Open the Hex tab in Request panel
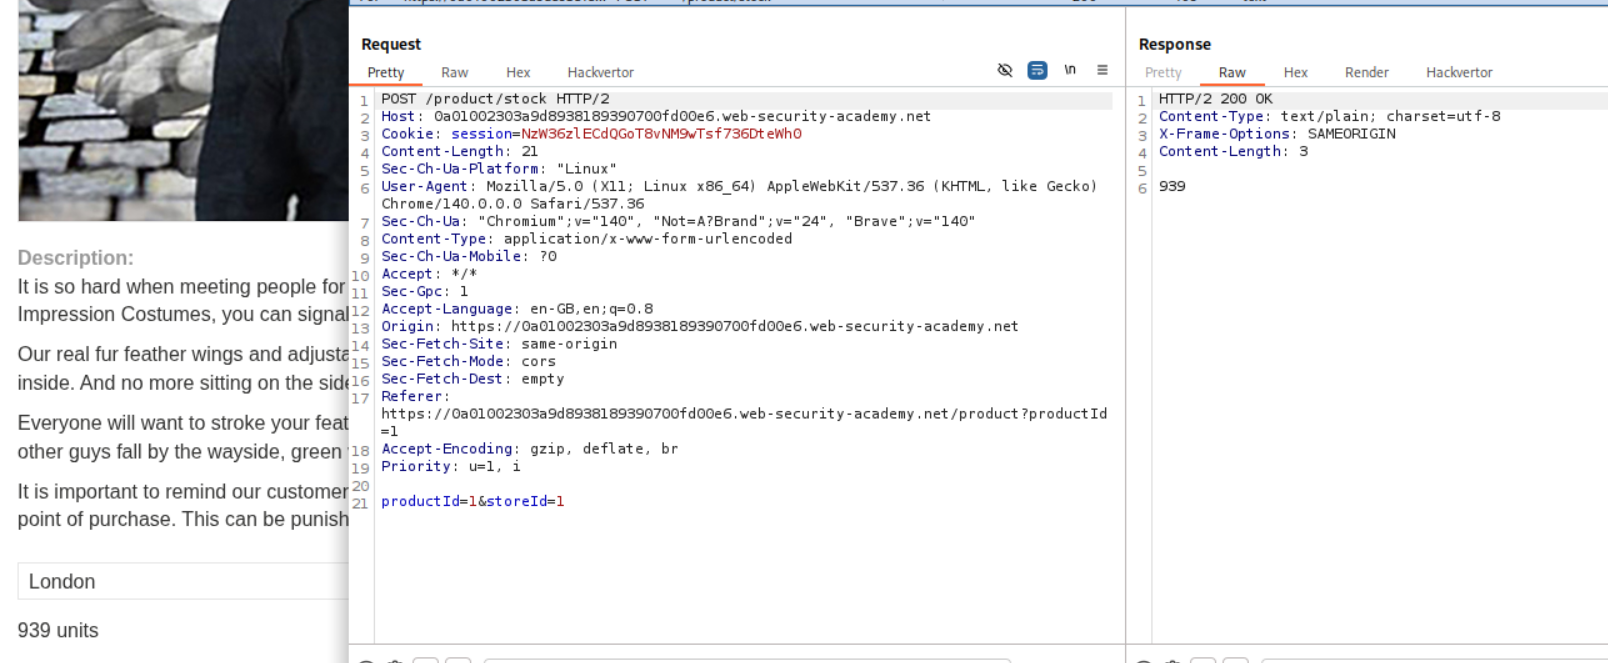The height and width of the screenshot is (663, 1608). point(518,72)
